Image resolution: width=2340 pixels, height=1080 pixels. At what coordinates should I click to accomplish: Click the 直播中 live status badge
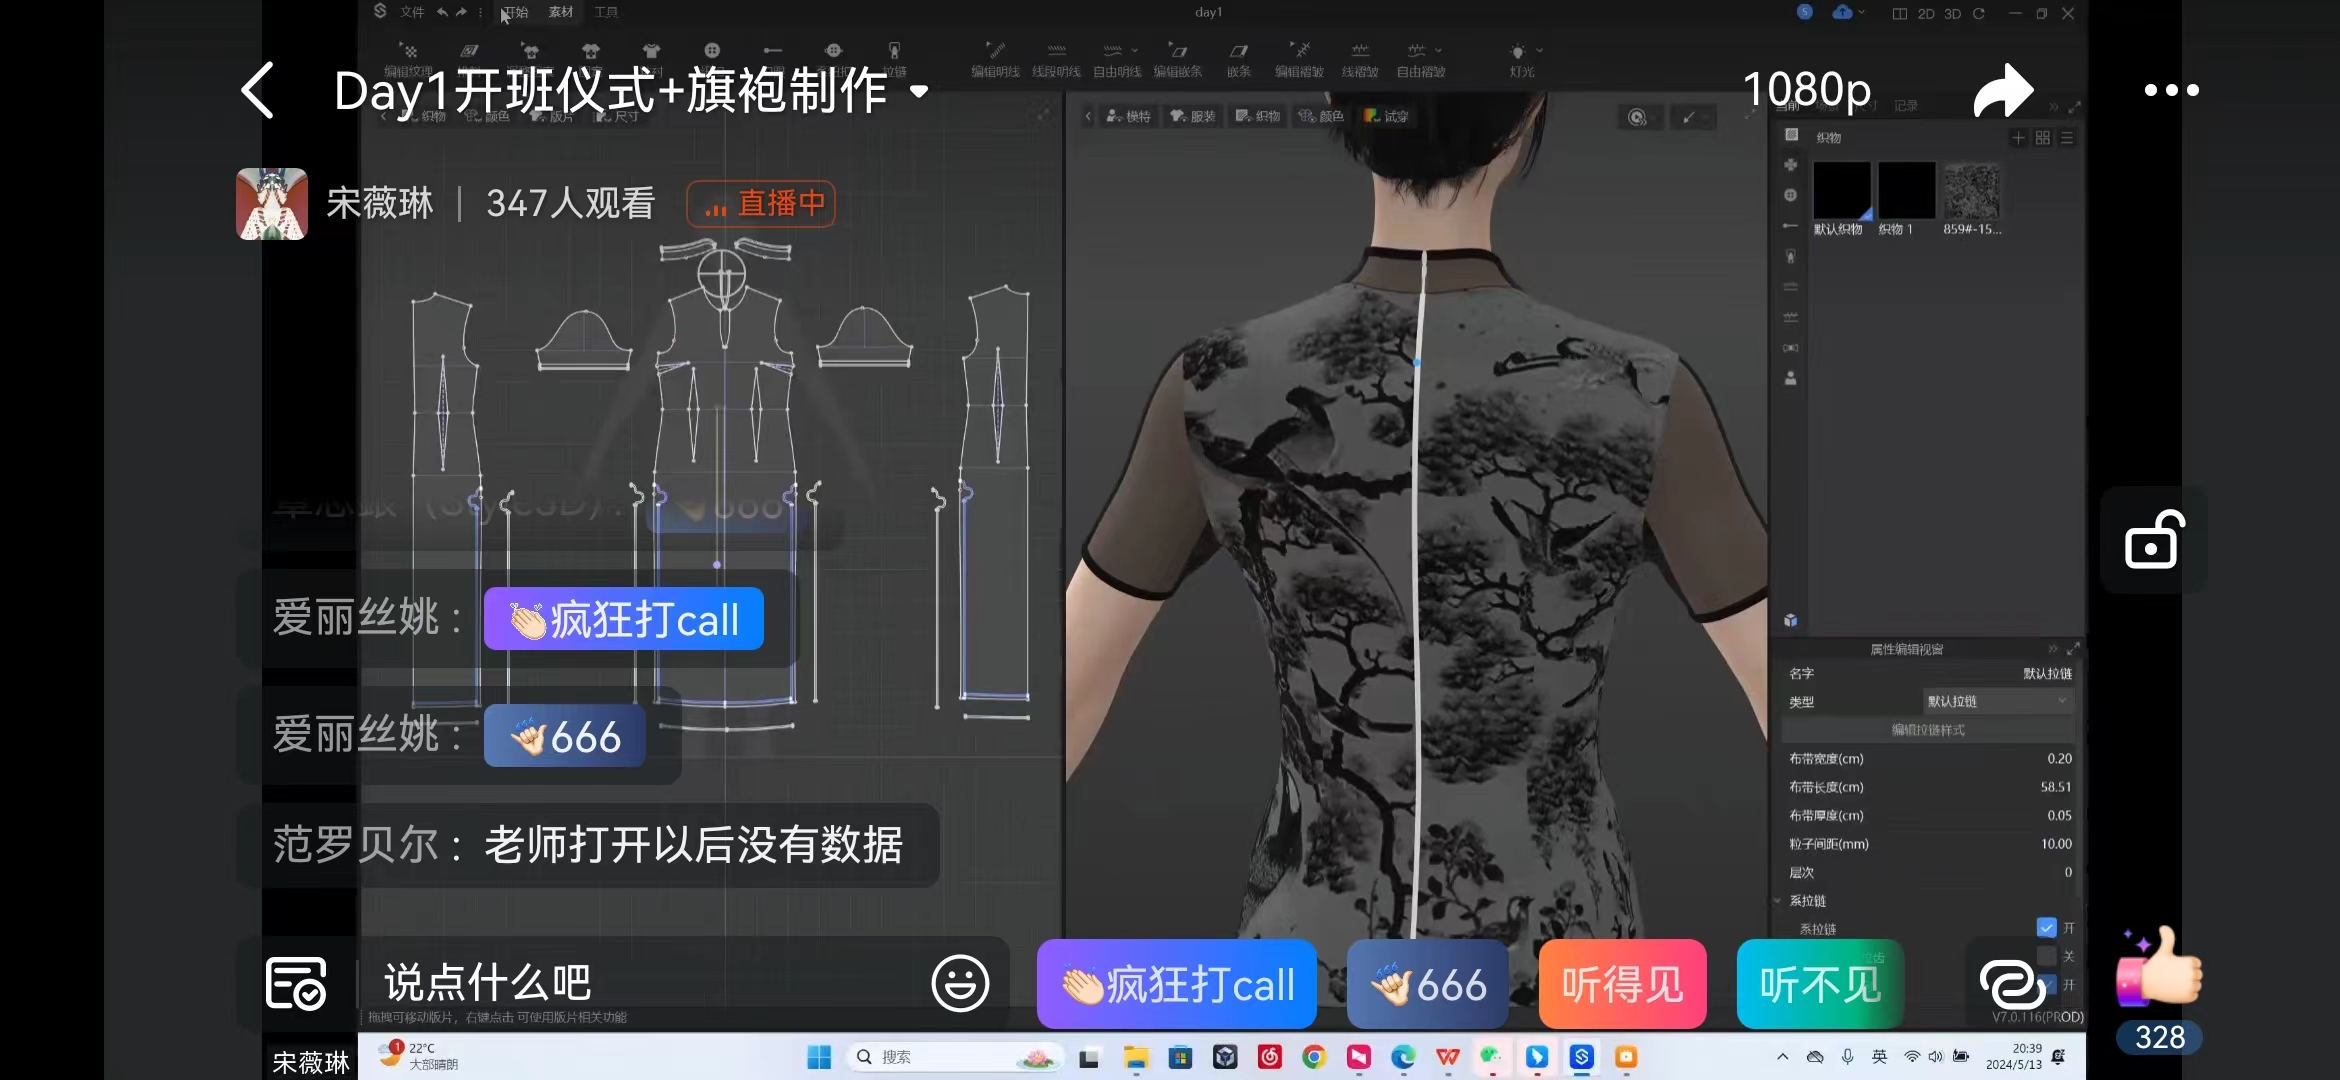[761, 204]
